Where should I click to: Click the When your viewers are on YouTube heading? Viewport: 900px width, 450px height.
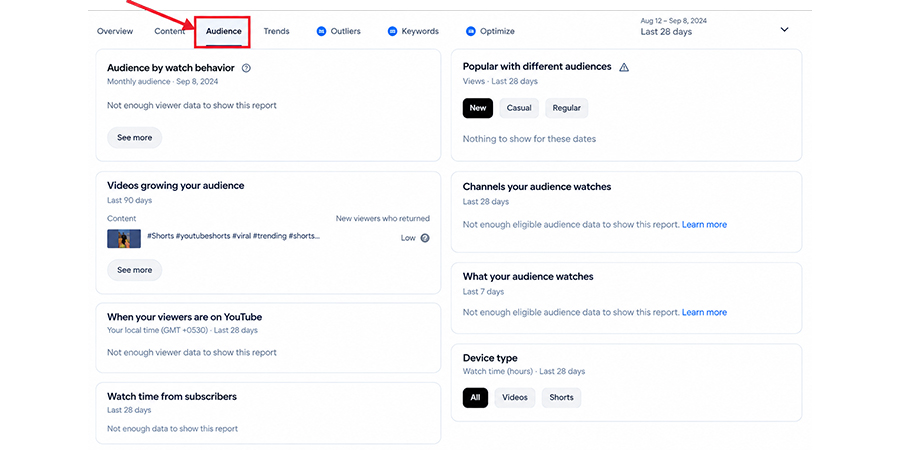tap(184, 317)
